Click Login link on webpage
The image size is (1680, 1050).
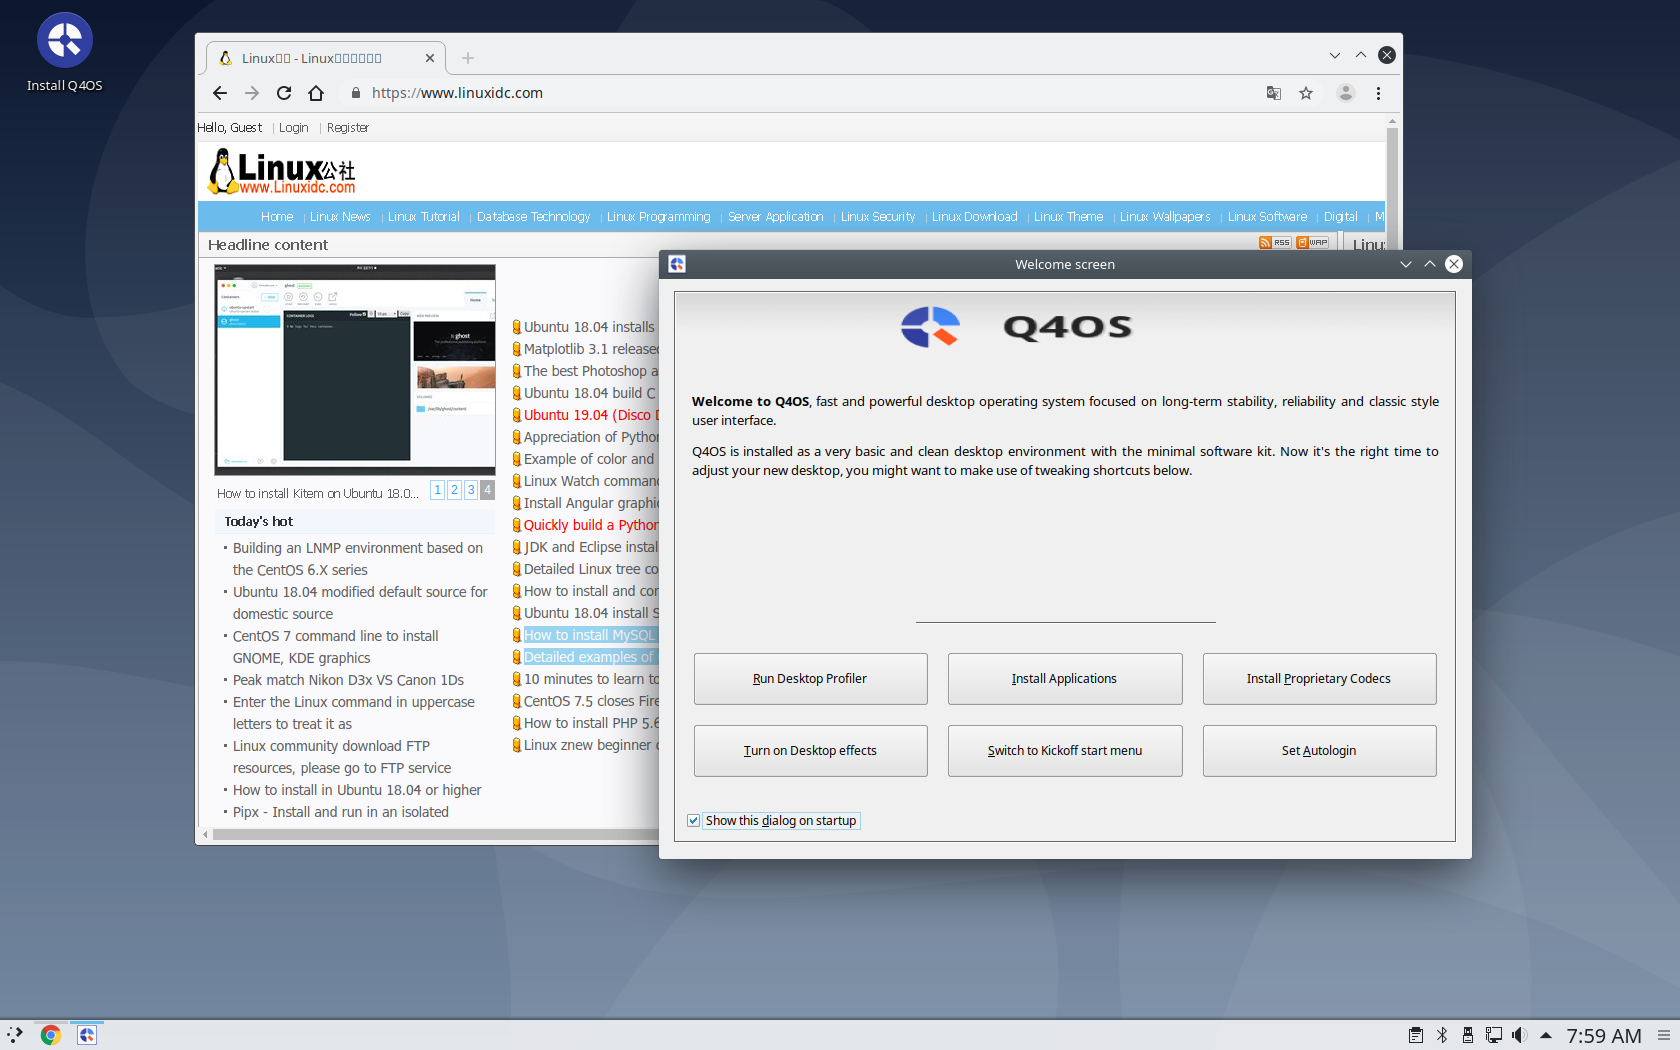coord(293,128)
